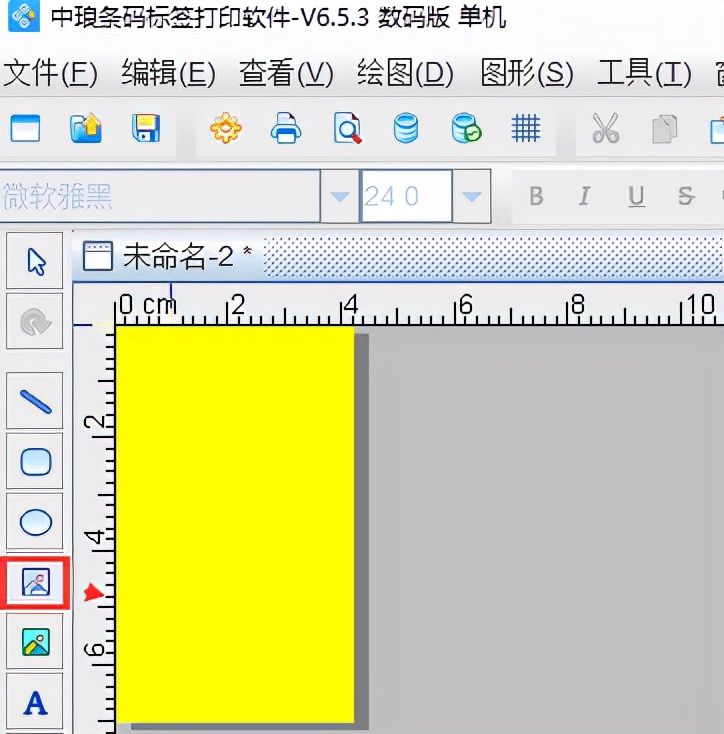Toggle Bold formatting
724x734 pixels.
(x=537, y=196)
